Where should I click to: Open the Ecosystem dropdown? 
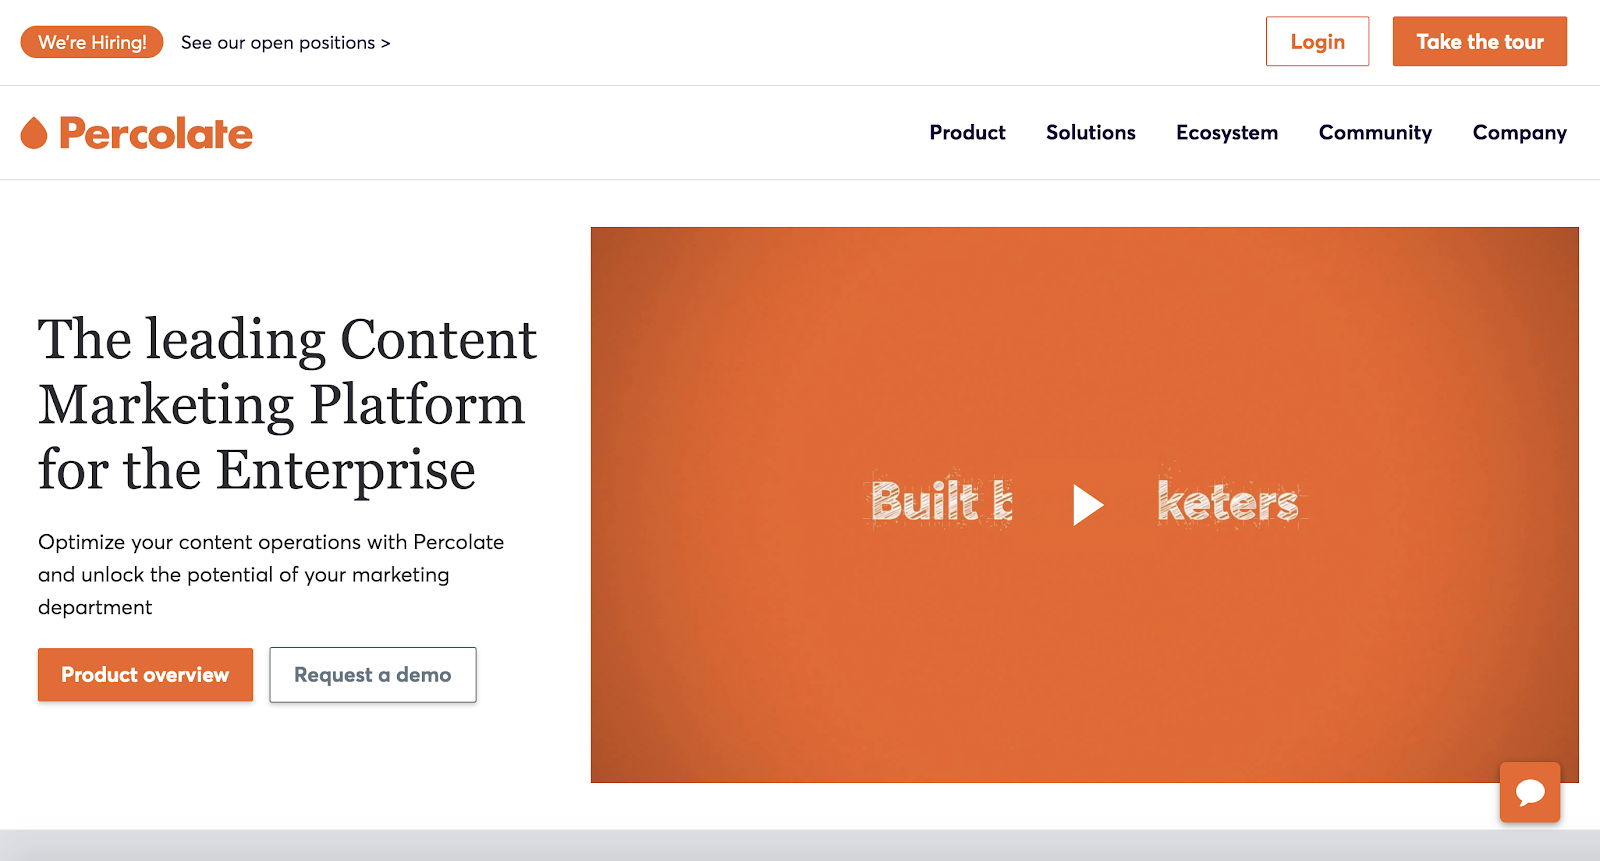coord(1227,132)
